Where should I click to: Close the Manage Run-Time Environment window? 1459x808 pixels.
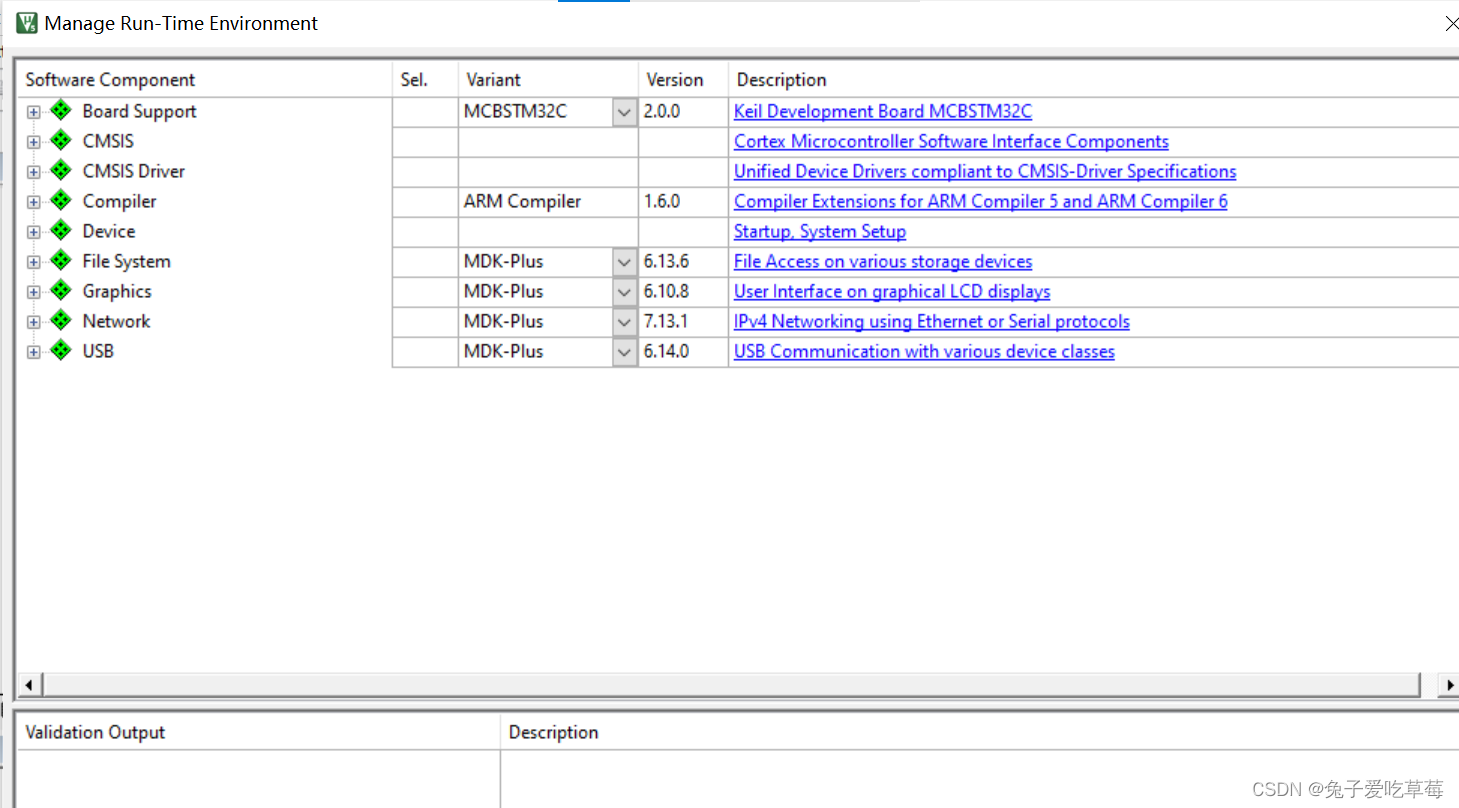coord(1451,23)
